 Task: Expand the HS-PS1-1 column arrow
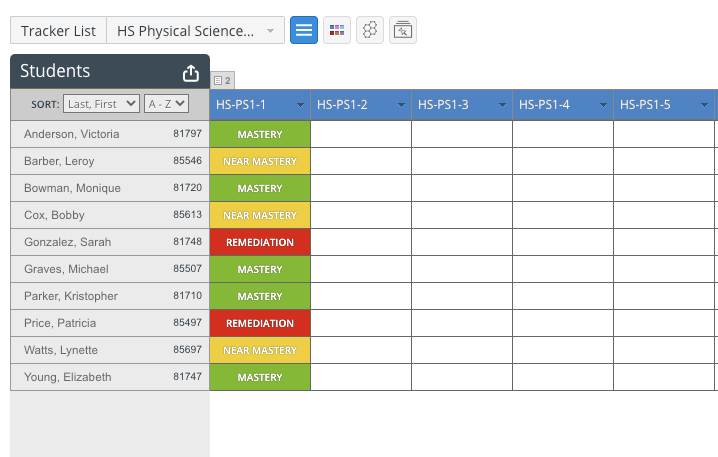point(300,105)
